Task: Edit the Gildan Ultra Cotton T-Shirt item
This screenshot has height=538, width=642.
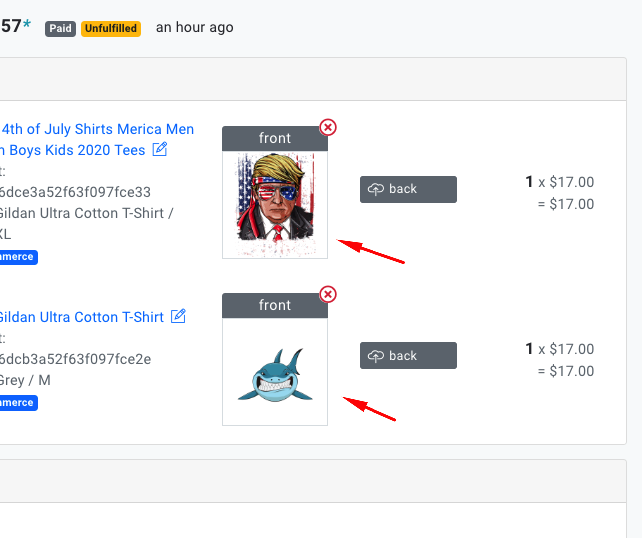Action: [178, 316]
